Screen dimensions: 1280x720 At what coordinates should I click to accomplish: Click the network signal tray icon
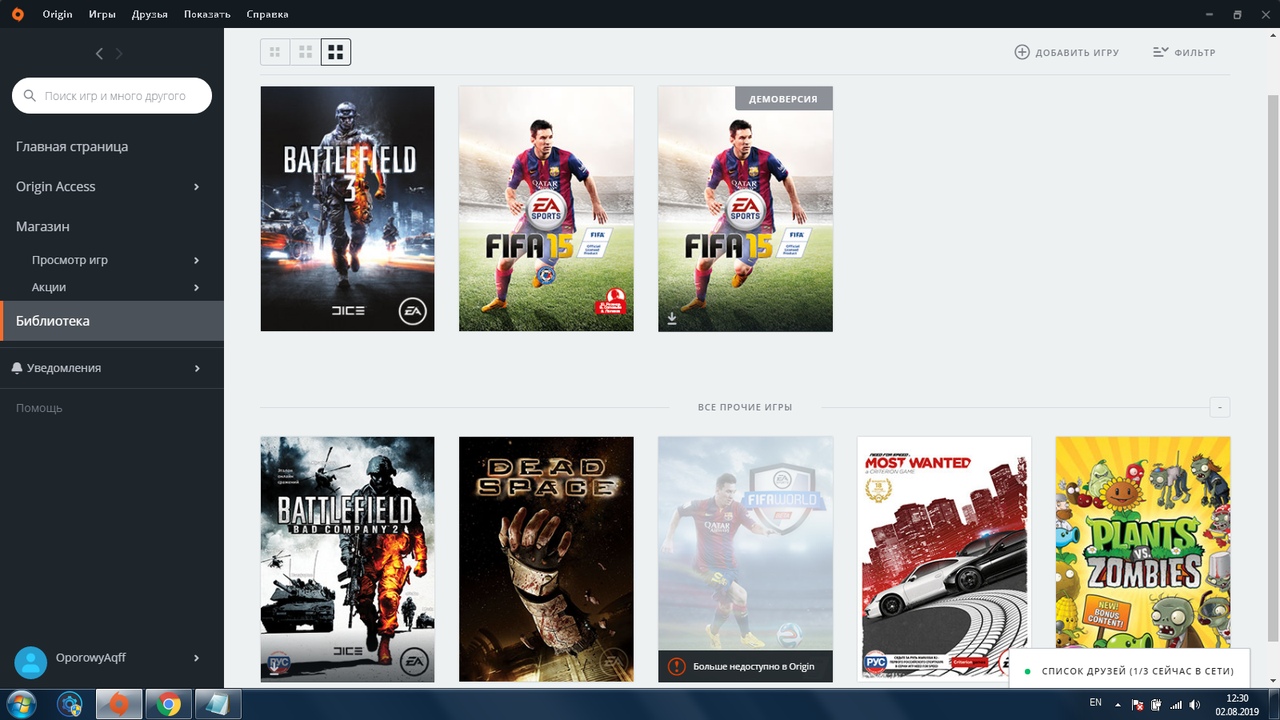pos(1175,705)
